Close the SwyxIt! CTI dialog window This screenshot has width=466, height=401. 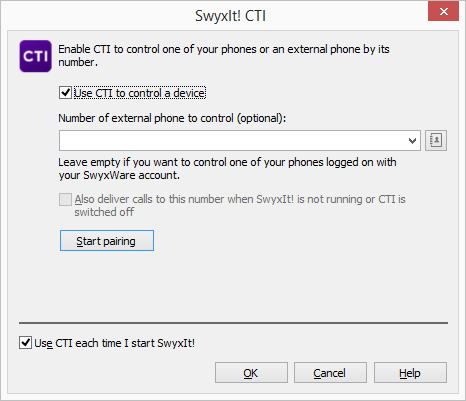click(x=444, y=12)
